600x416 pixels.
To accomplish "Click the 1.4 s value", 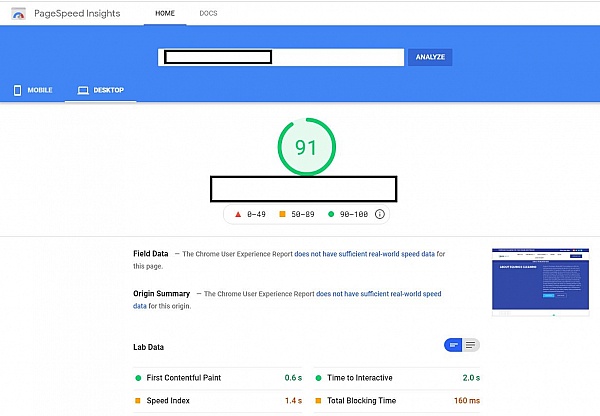I will click(x=293, y=401).
